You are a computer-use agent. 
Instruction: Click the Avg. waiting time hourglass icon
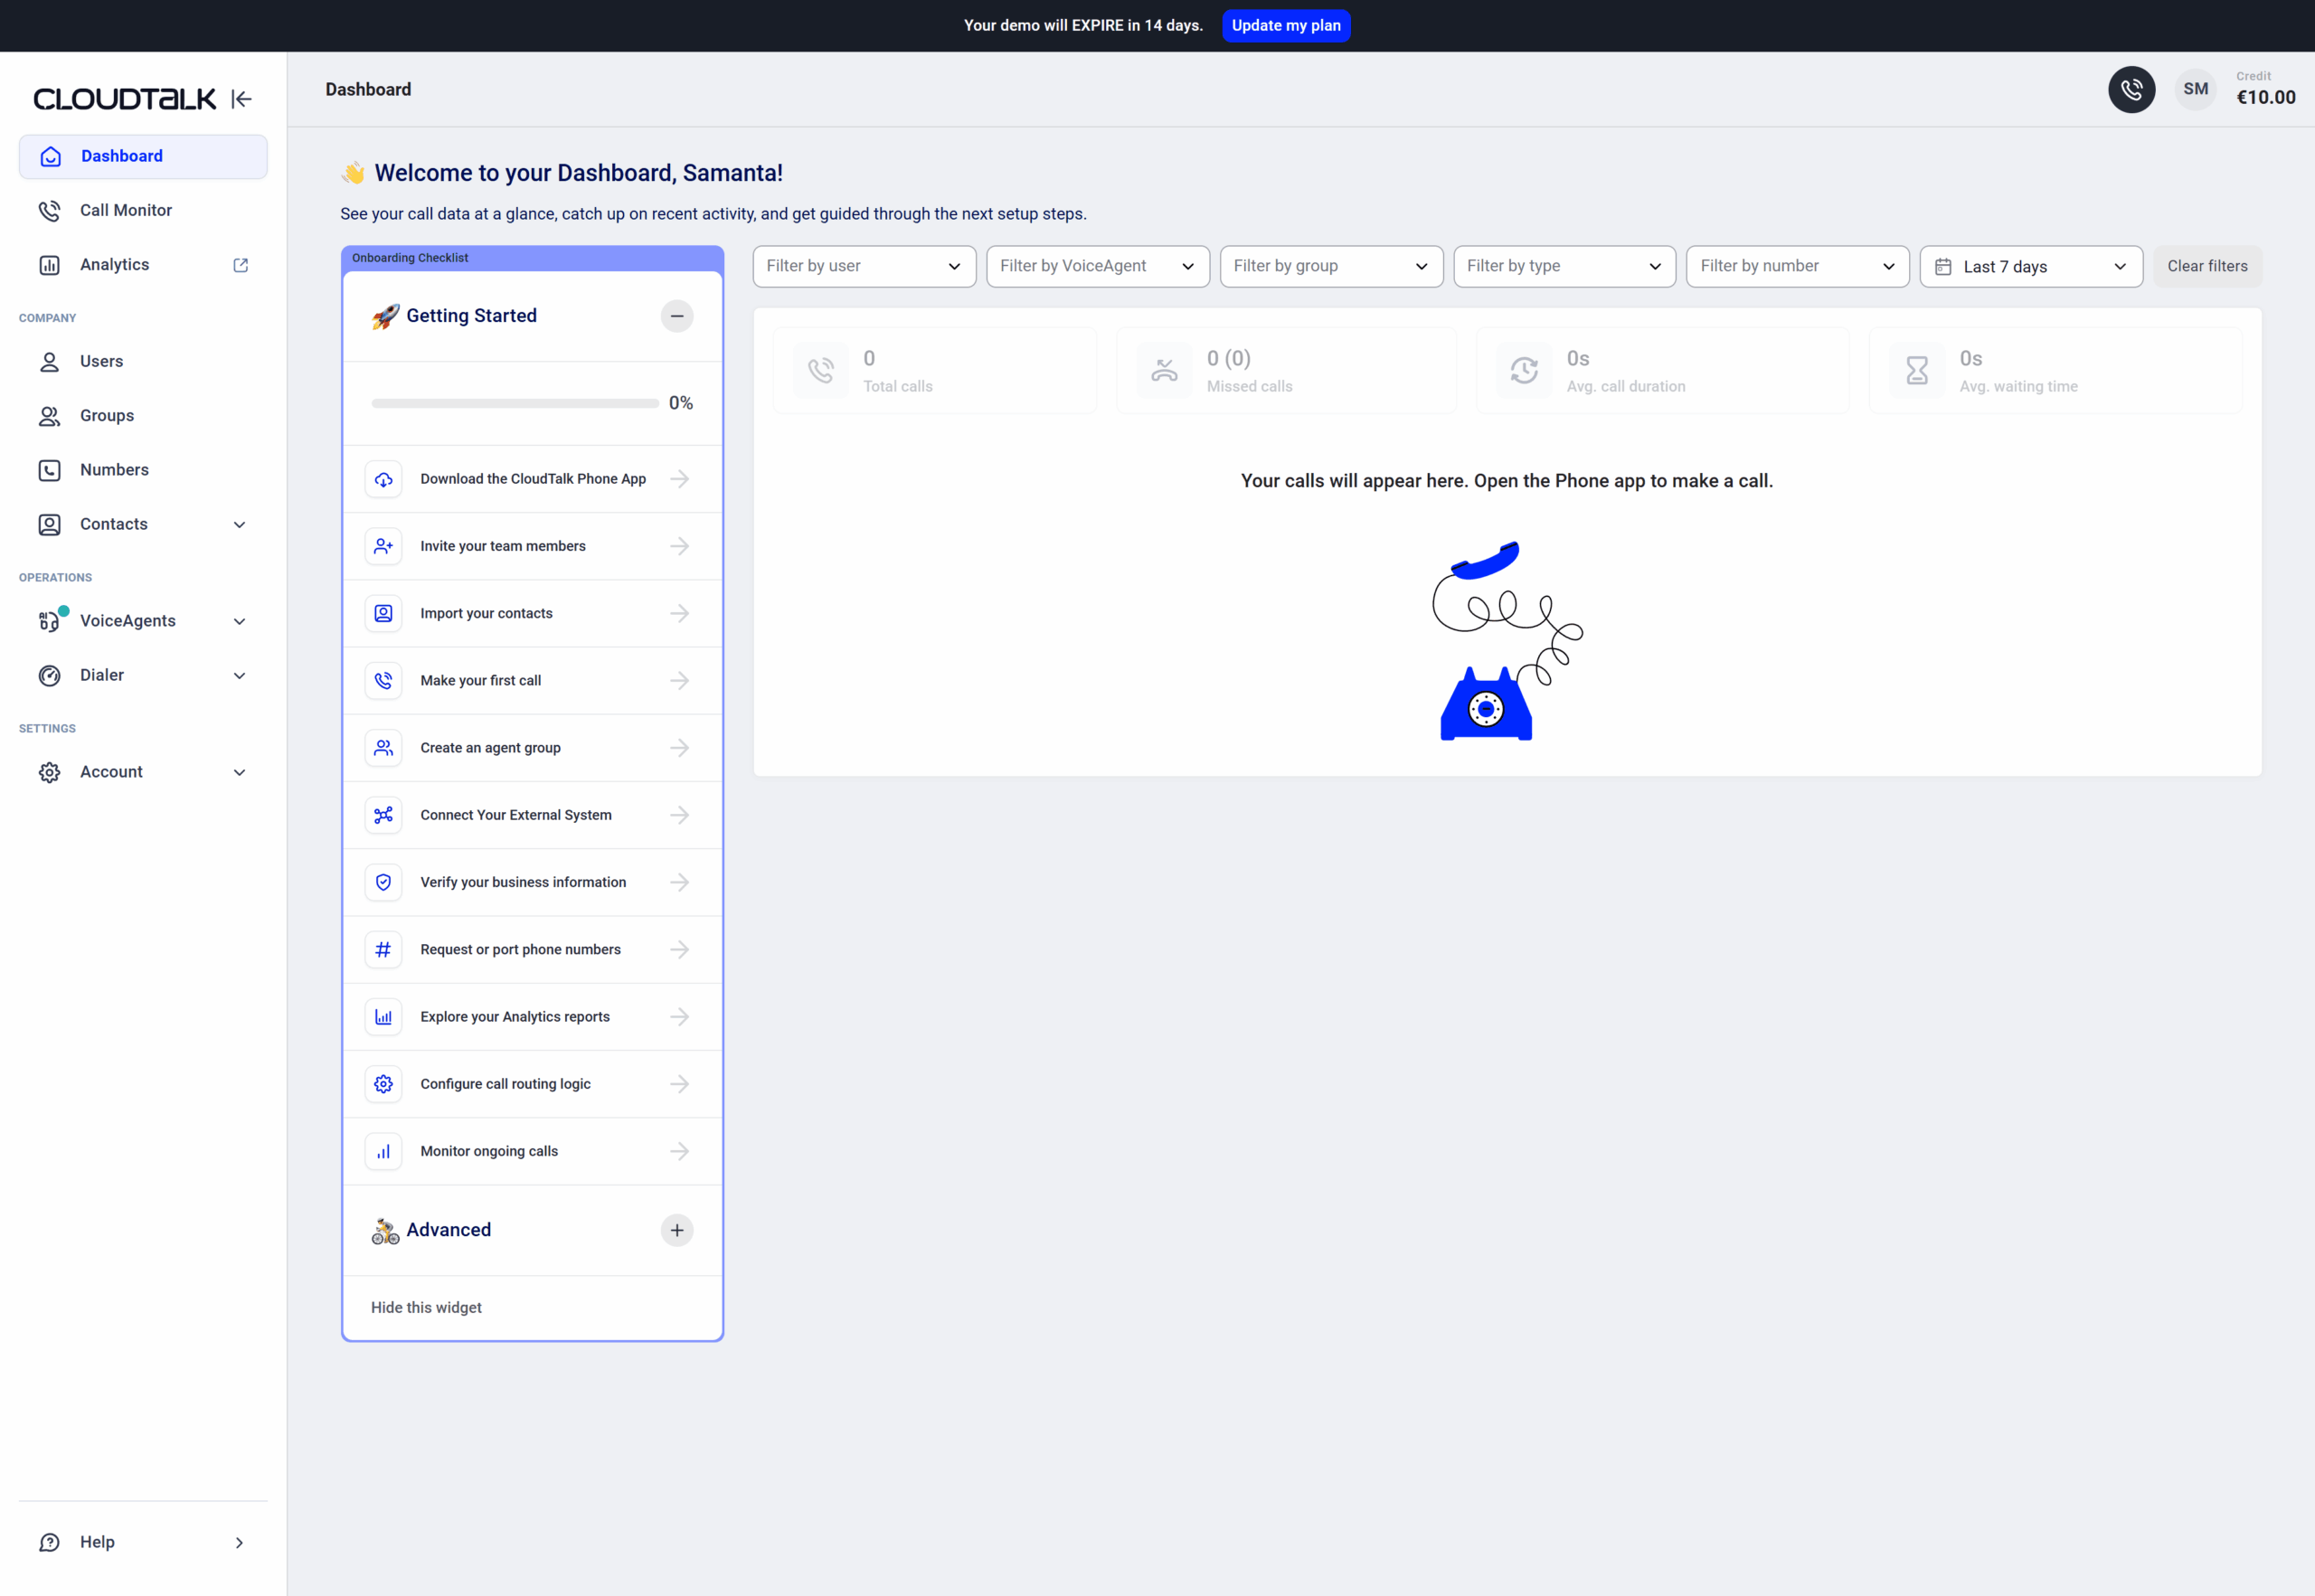[1917, 371]
